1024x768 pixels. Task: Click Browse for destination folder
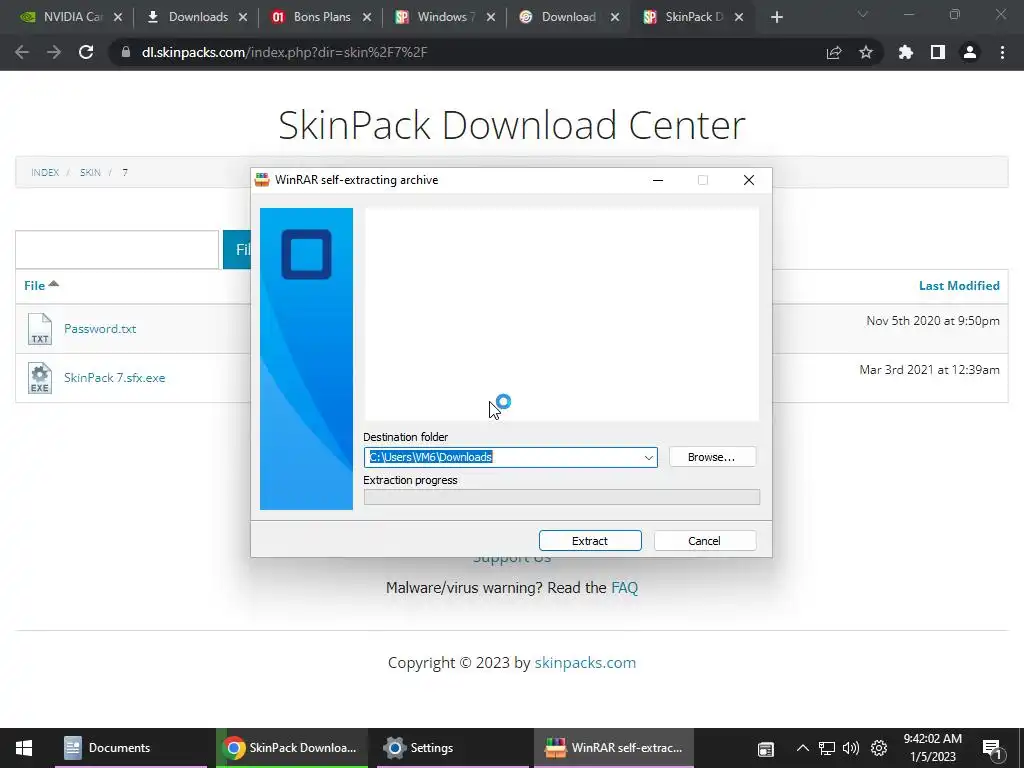coord(712,457)
